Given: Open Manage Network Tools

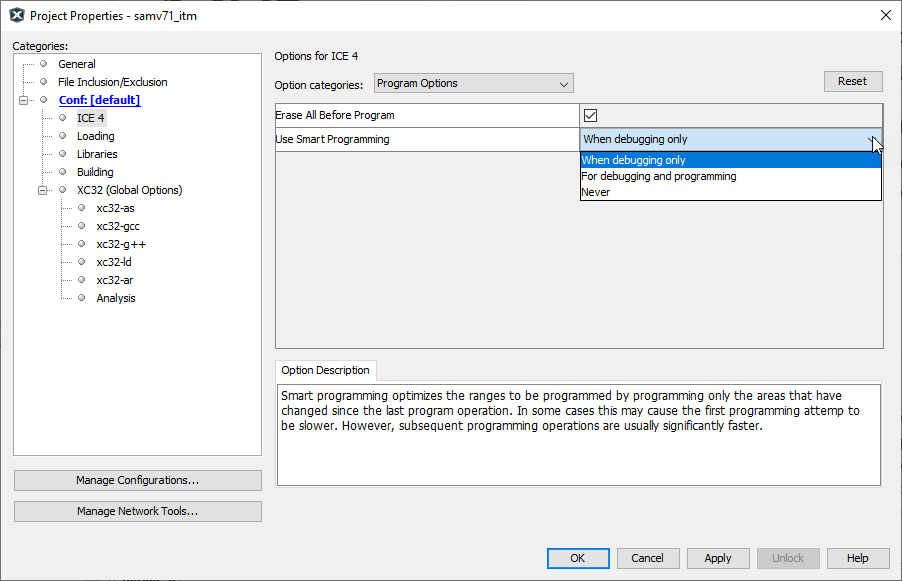Looking at the screenshot, I should 137,511.
